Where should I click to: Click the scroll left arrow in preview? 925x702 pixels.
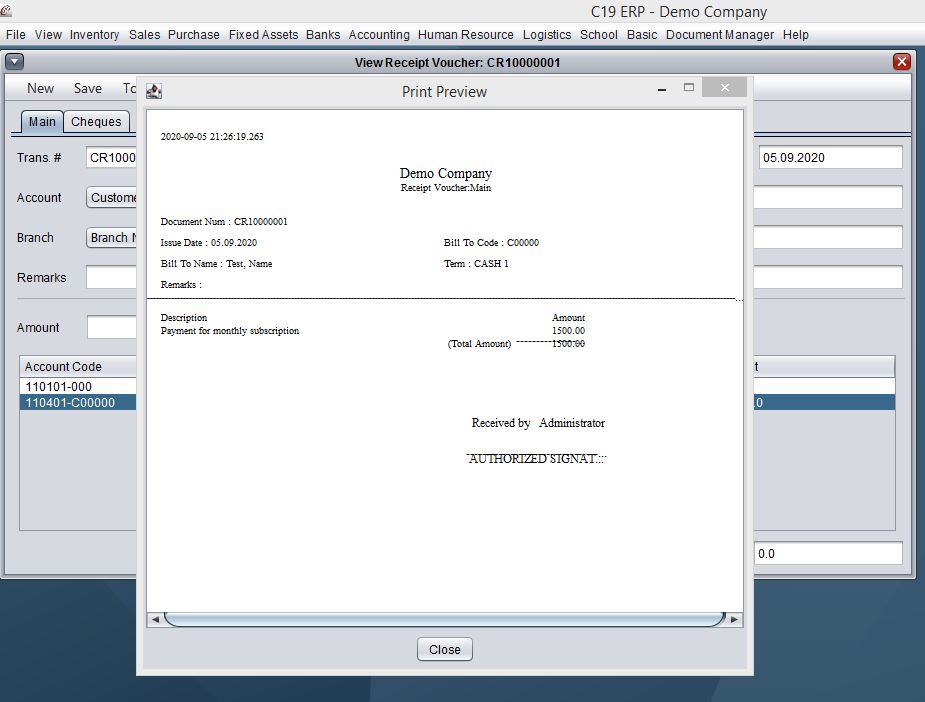click(x=155, y=620)
